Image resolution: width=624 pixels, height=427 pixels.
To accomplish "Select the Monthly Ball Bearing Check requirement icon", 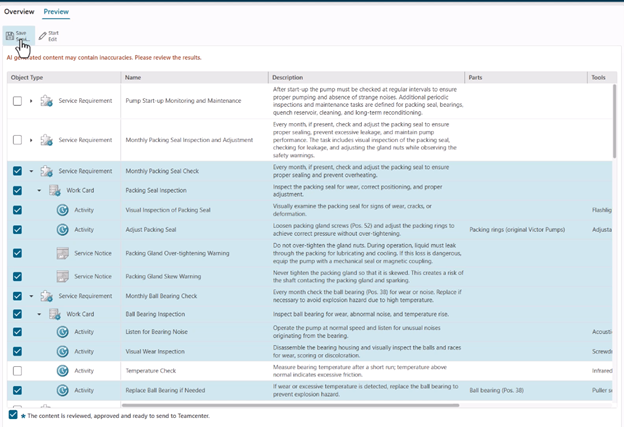I will (x=46, y=296).
